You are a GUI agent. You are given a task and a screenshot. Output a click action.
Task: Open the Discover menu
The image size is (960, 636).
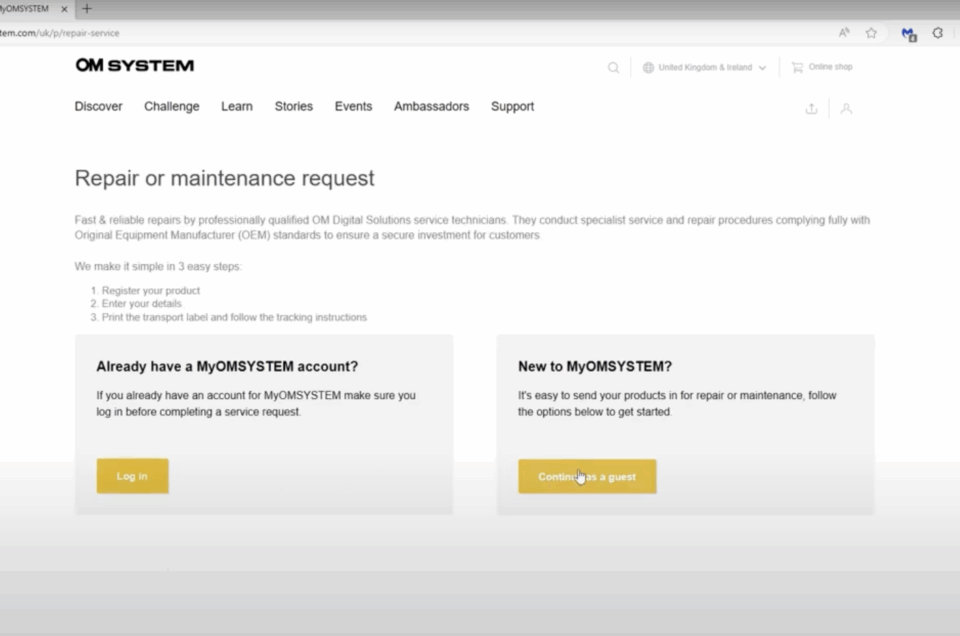coord(99,107)
